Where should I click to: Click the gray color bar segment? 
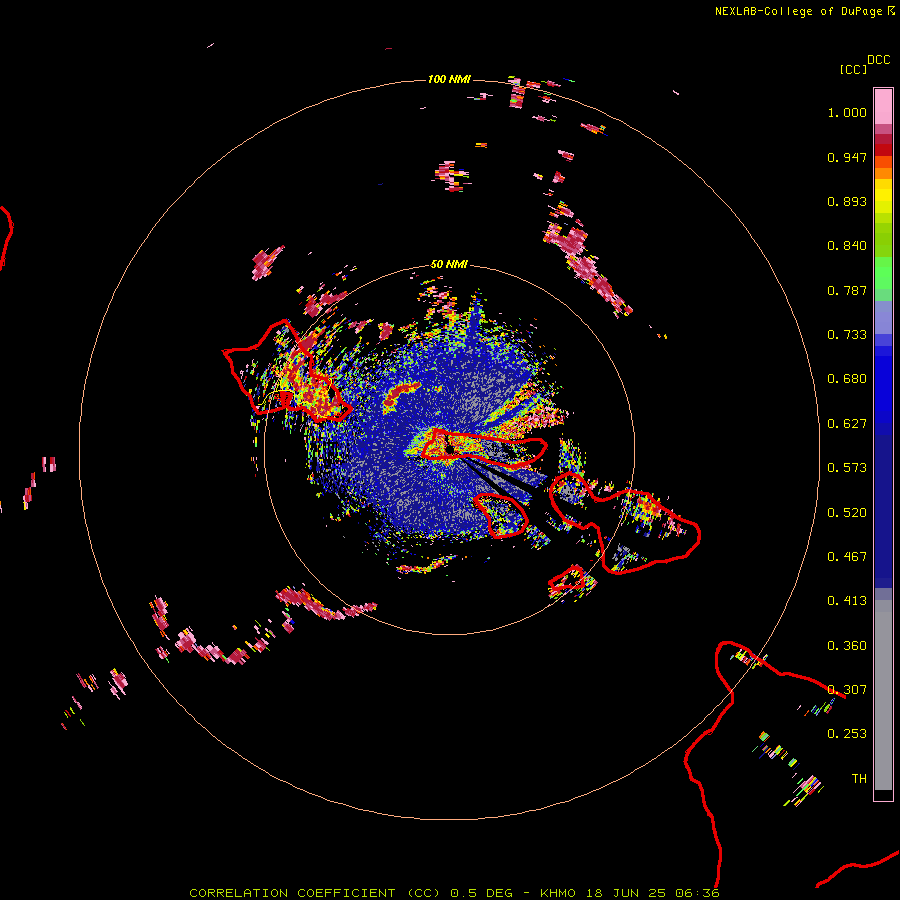pyautogui.click(x=883, y=695)
